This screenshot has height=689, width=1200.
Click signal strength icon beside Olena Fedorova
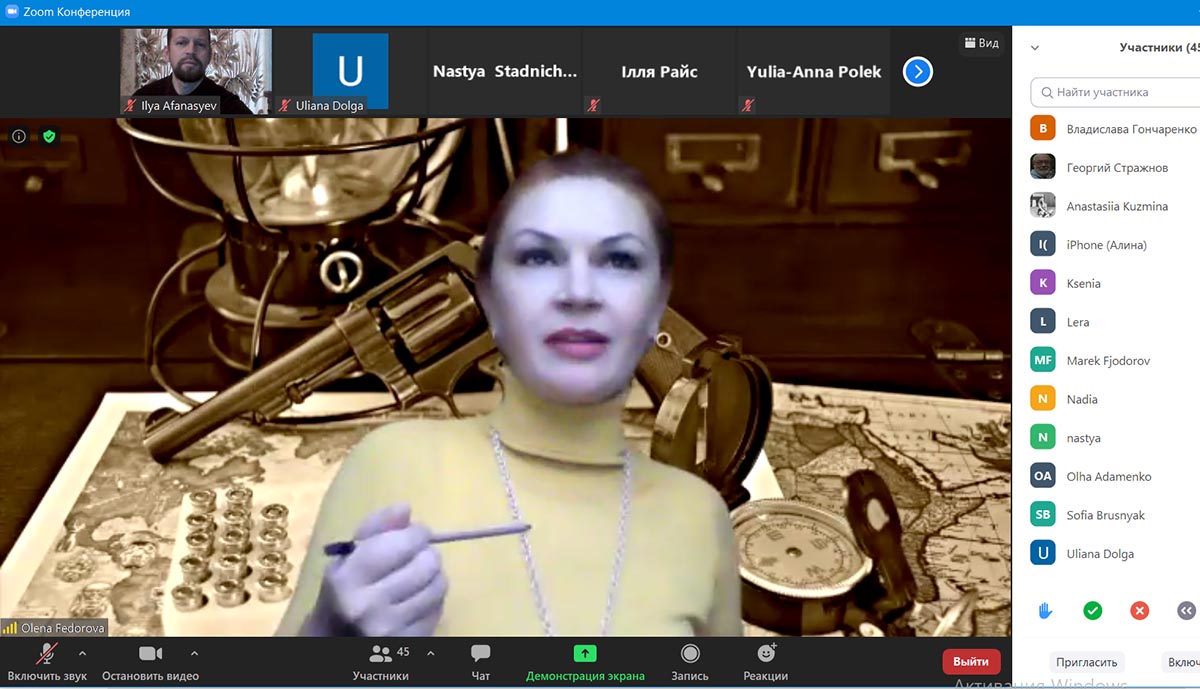(x=10, y=629)
